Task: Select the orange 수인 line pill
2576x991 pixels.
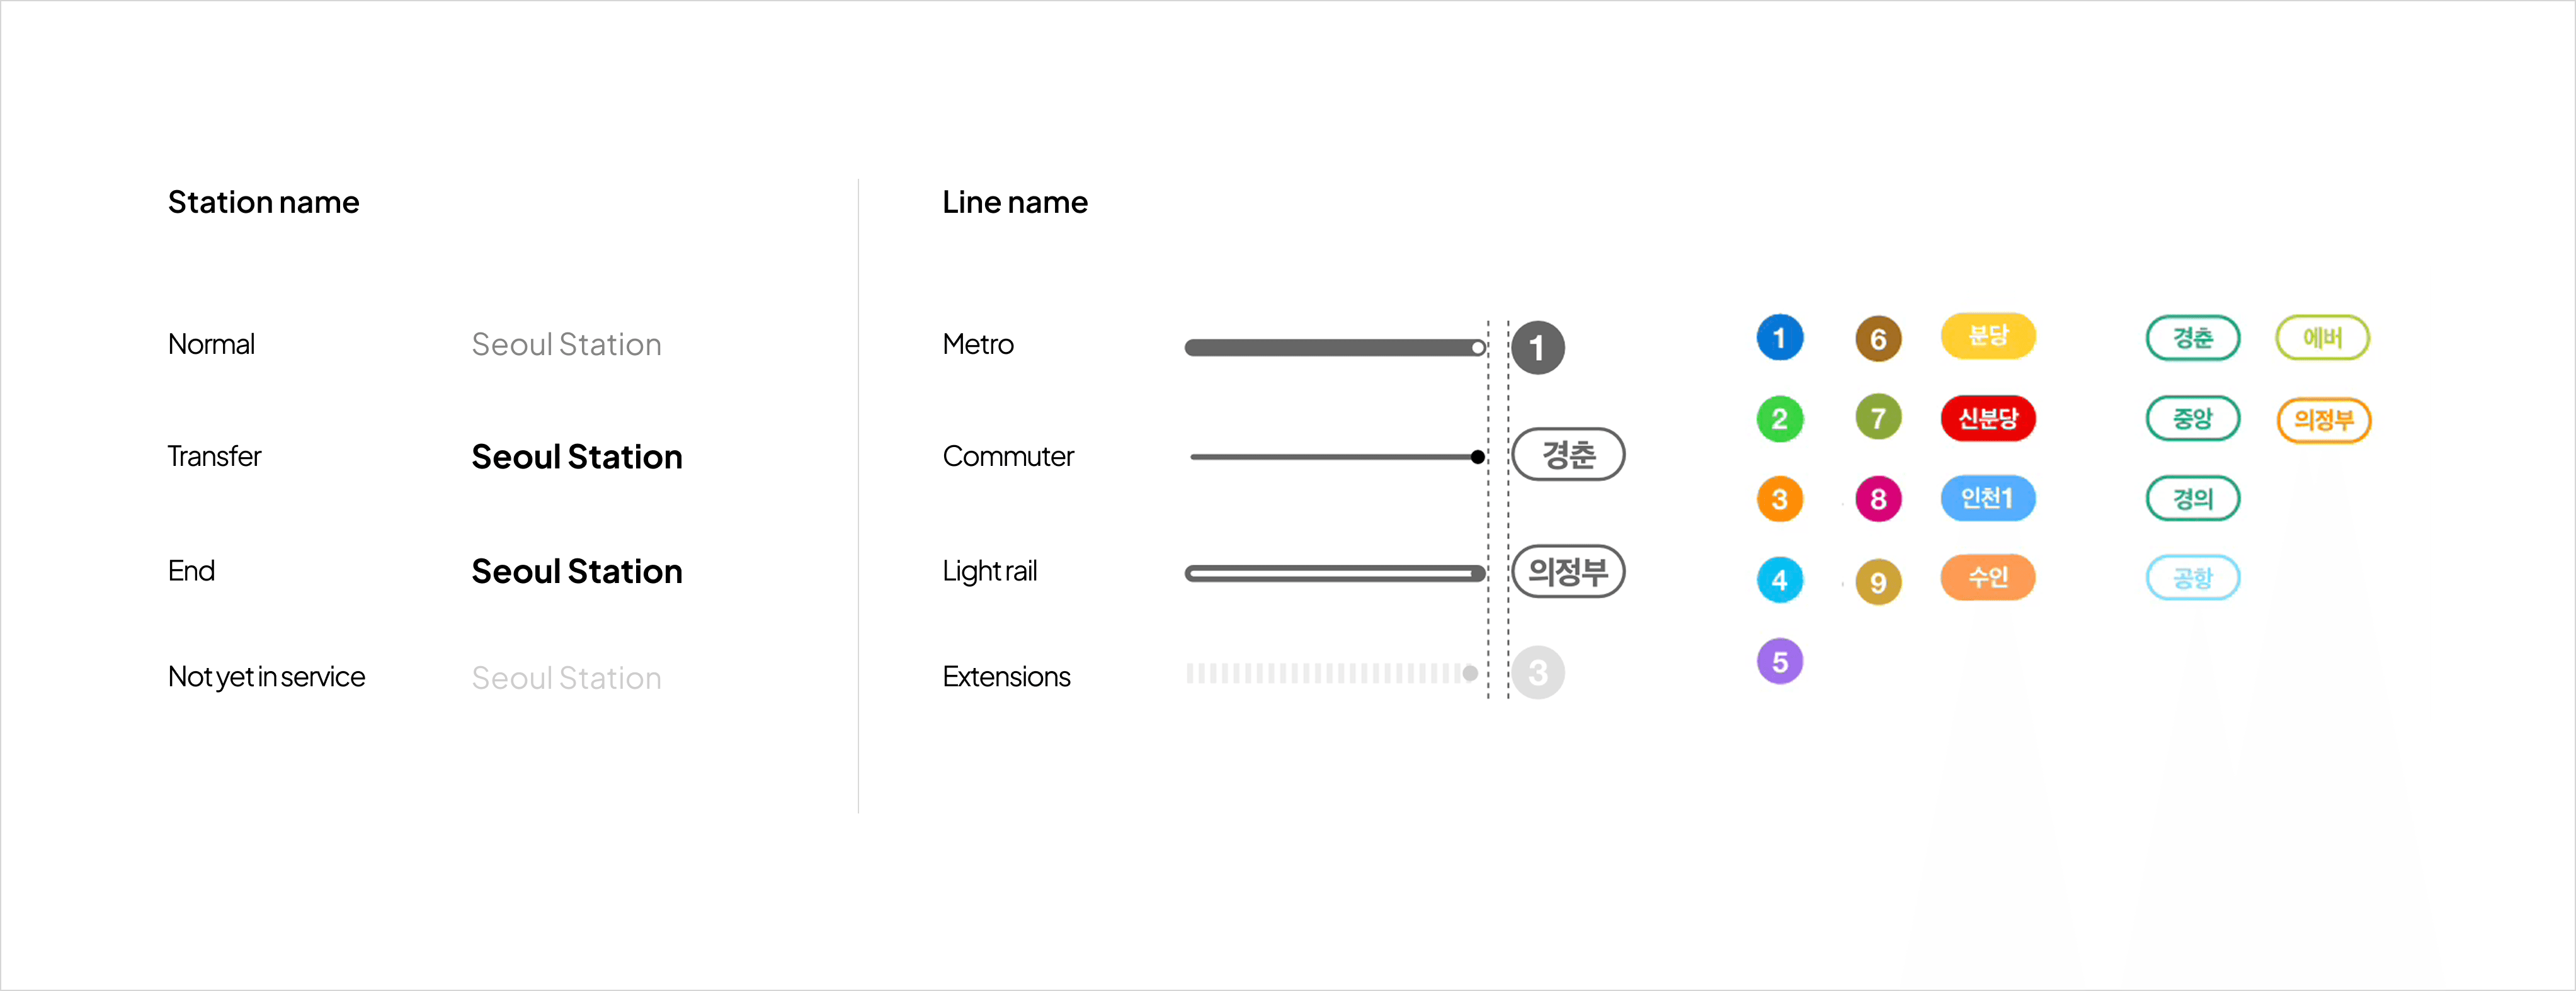Action: pos(1987,577)
